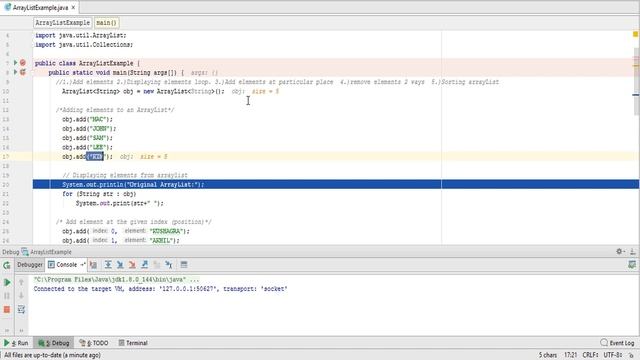
Task: Click the Run to Cursor icon
Action: 169,265
